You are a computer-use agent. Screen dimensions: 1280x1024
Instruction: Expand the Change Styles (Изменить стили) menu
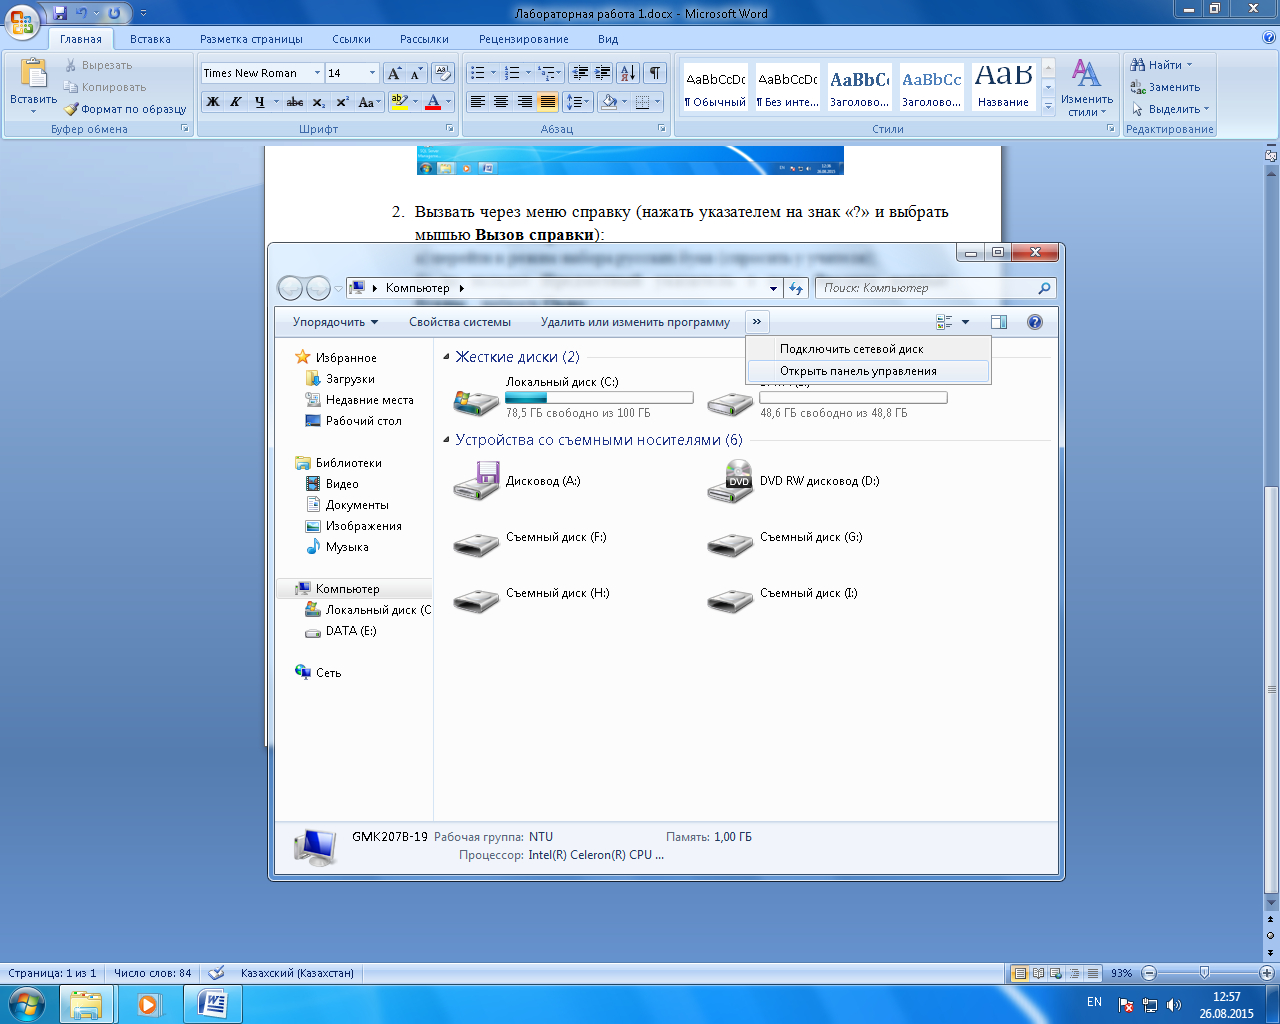tap(1087, 88)
